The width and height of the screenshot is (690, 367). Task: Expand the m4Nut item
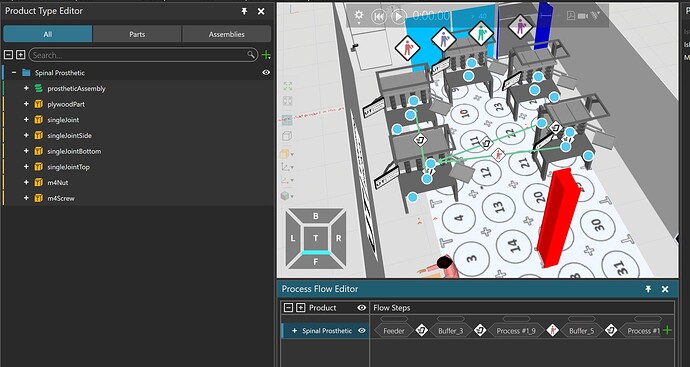pyautogui.click(x=26, y=182)
